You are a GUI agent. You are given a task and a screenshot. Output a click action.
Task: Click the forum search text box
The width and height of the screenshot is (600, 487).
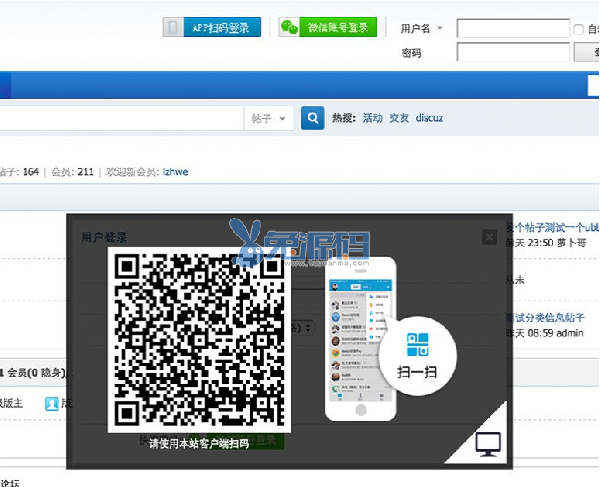pyautogui.click(x=122, y=118)
